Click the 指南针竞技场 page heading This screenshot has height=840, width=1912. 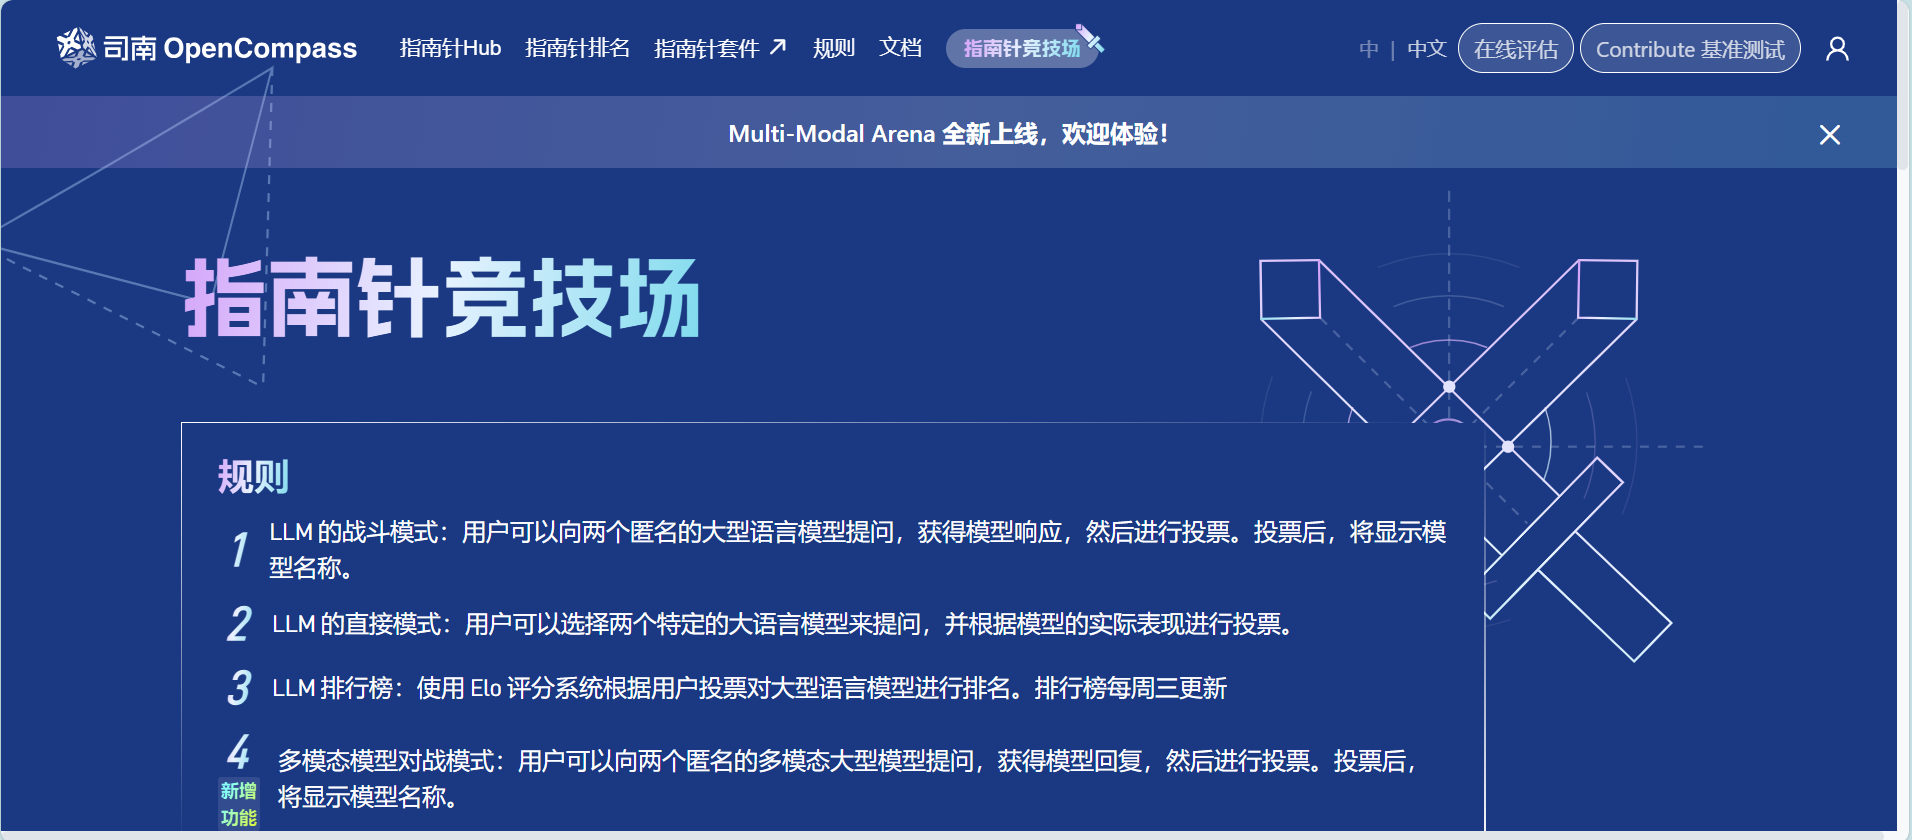coord(442,298)
